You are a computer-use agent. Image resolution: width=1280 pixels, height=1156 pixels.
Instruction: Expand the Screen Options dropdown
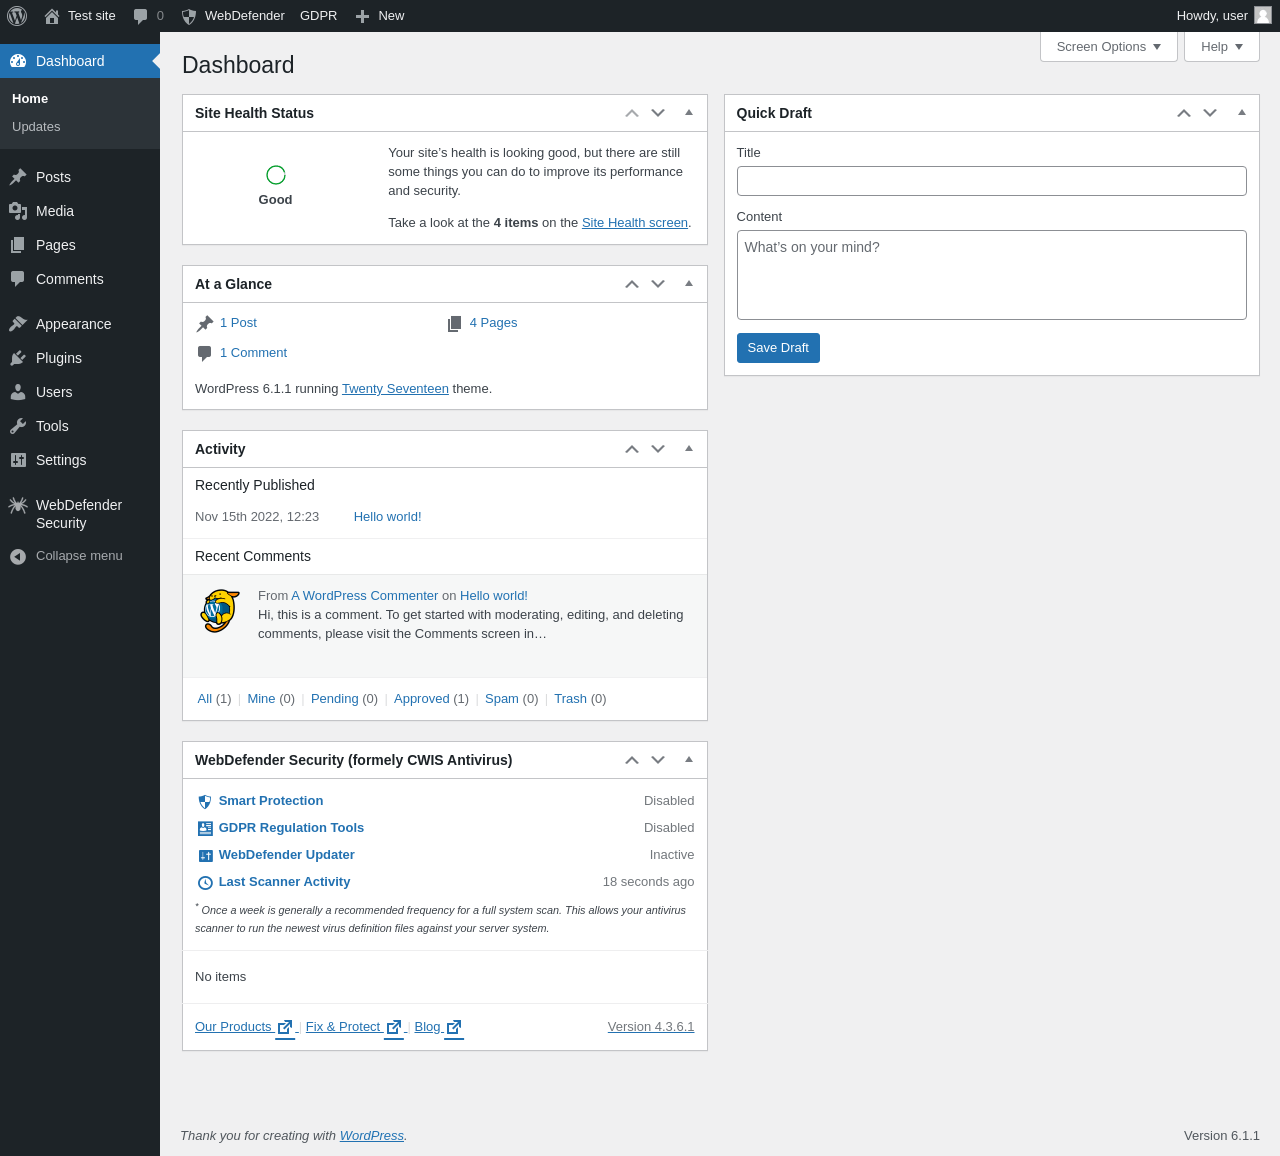click(x=1108, y=47)
